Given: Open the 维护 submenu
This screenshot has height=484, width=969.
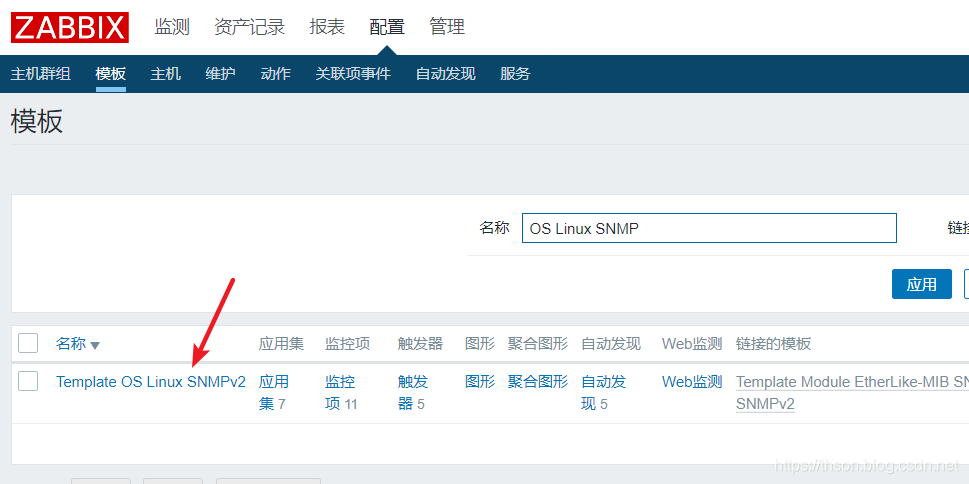Looking at the screenshot, I should click(x=221, y=74).
